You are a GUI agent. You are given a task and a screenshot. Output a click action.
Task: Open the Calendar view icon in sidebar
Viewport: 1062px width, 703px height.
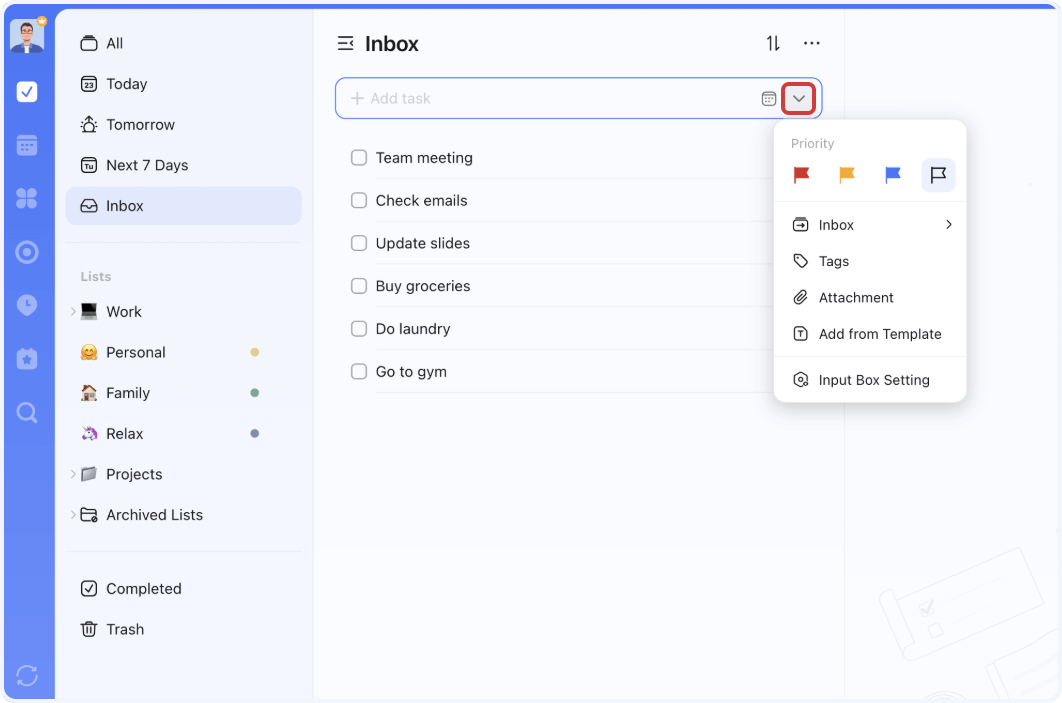pyautogui.click(x=27, y=145)
